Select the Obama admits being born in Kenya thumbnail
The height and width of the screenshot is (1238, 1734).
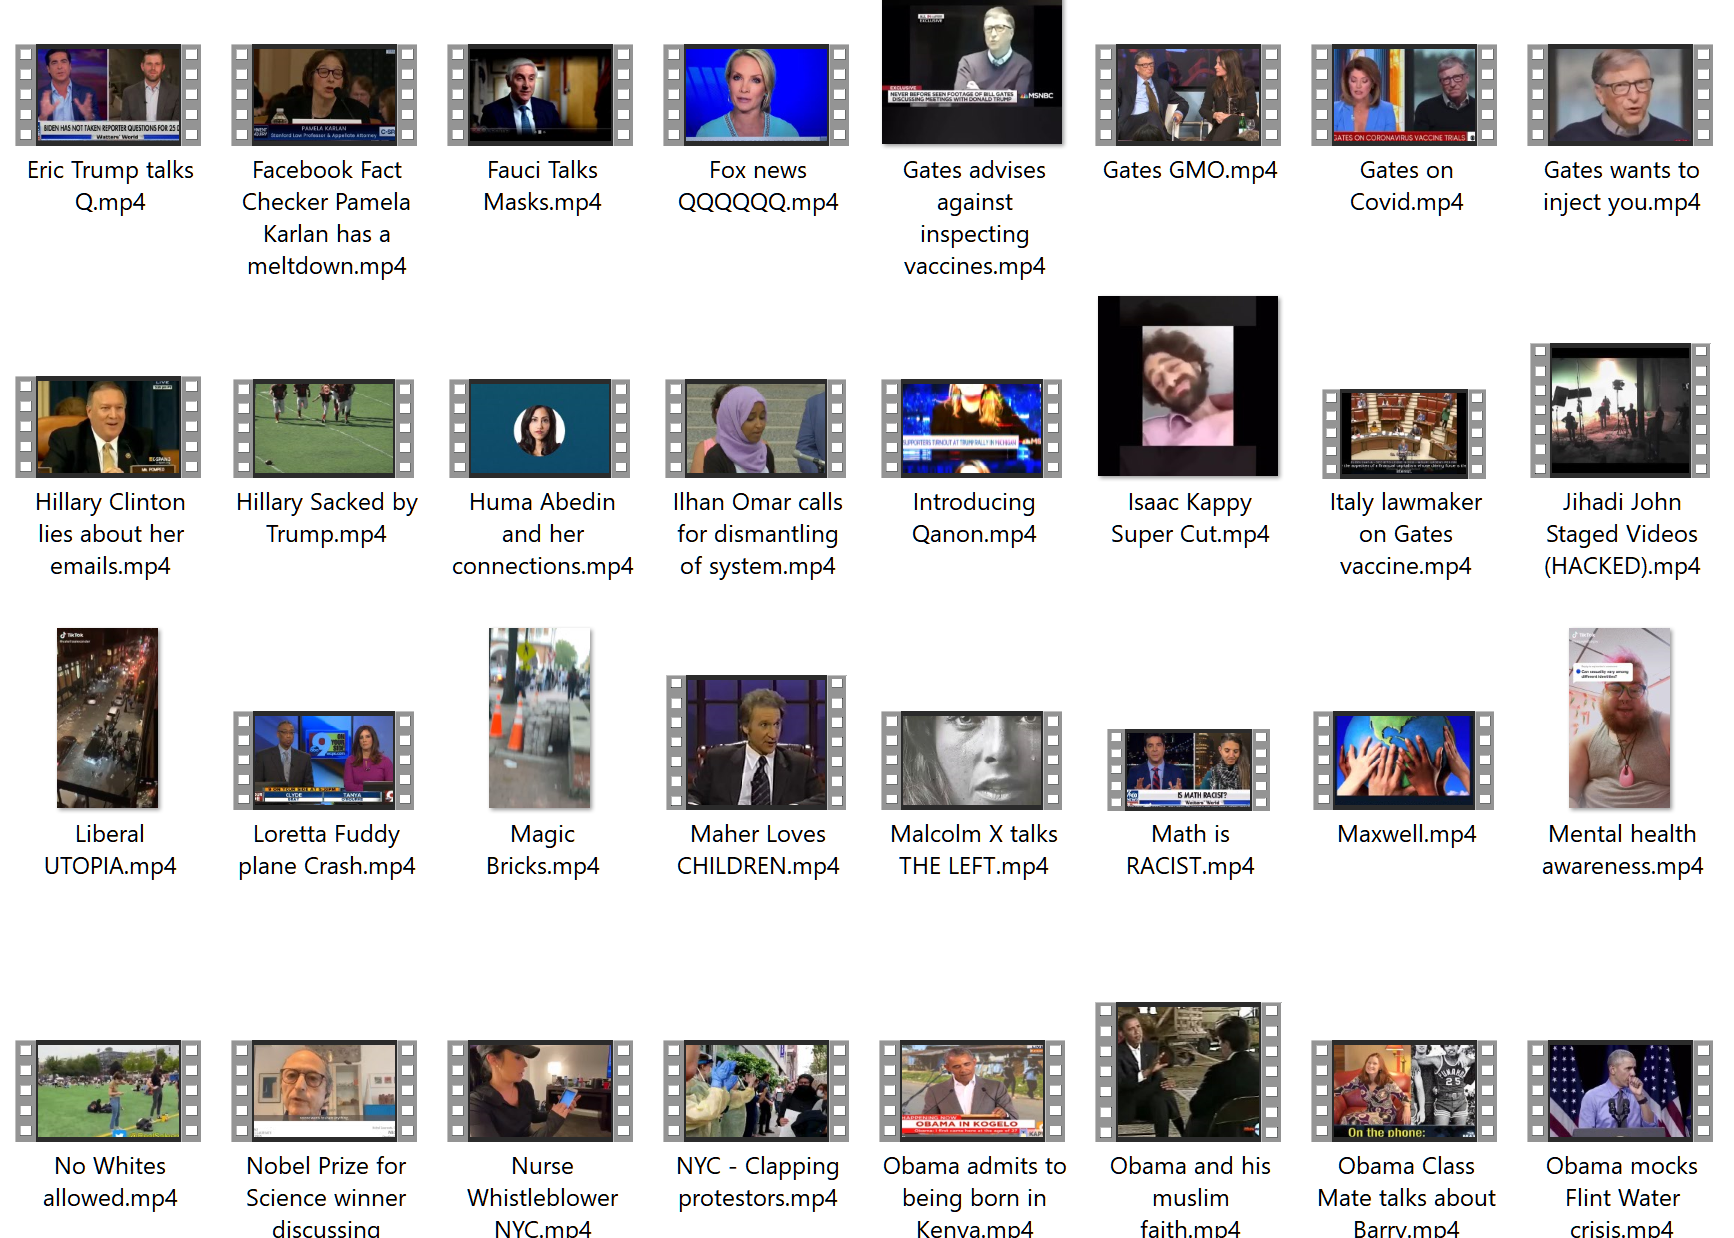click(973, 1091)
